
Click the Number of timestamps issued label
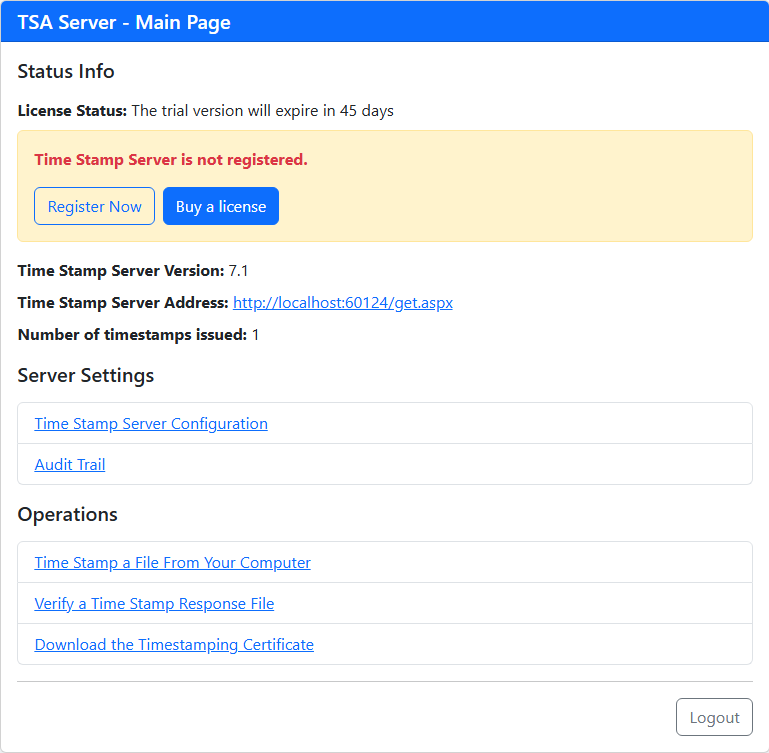coord(132,335)
